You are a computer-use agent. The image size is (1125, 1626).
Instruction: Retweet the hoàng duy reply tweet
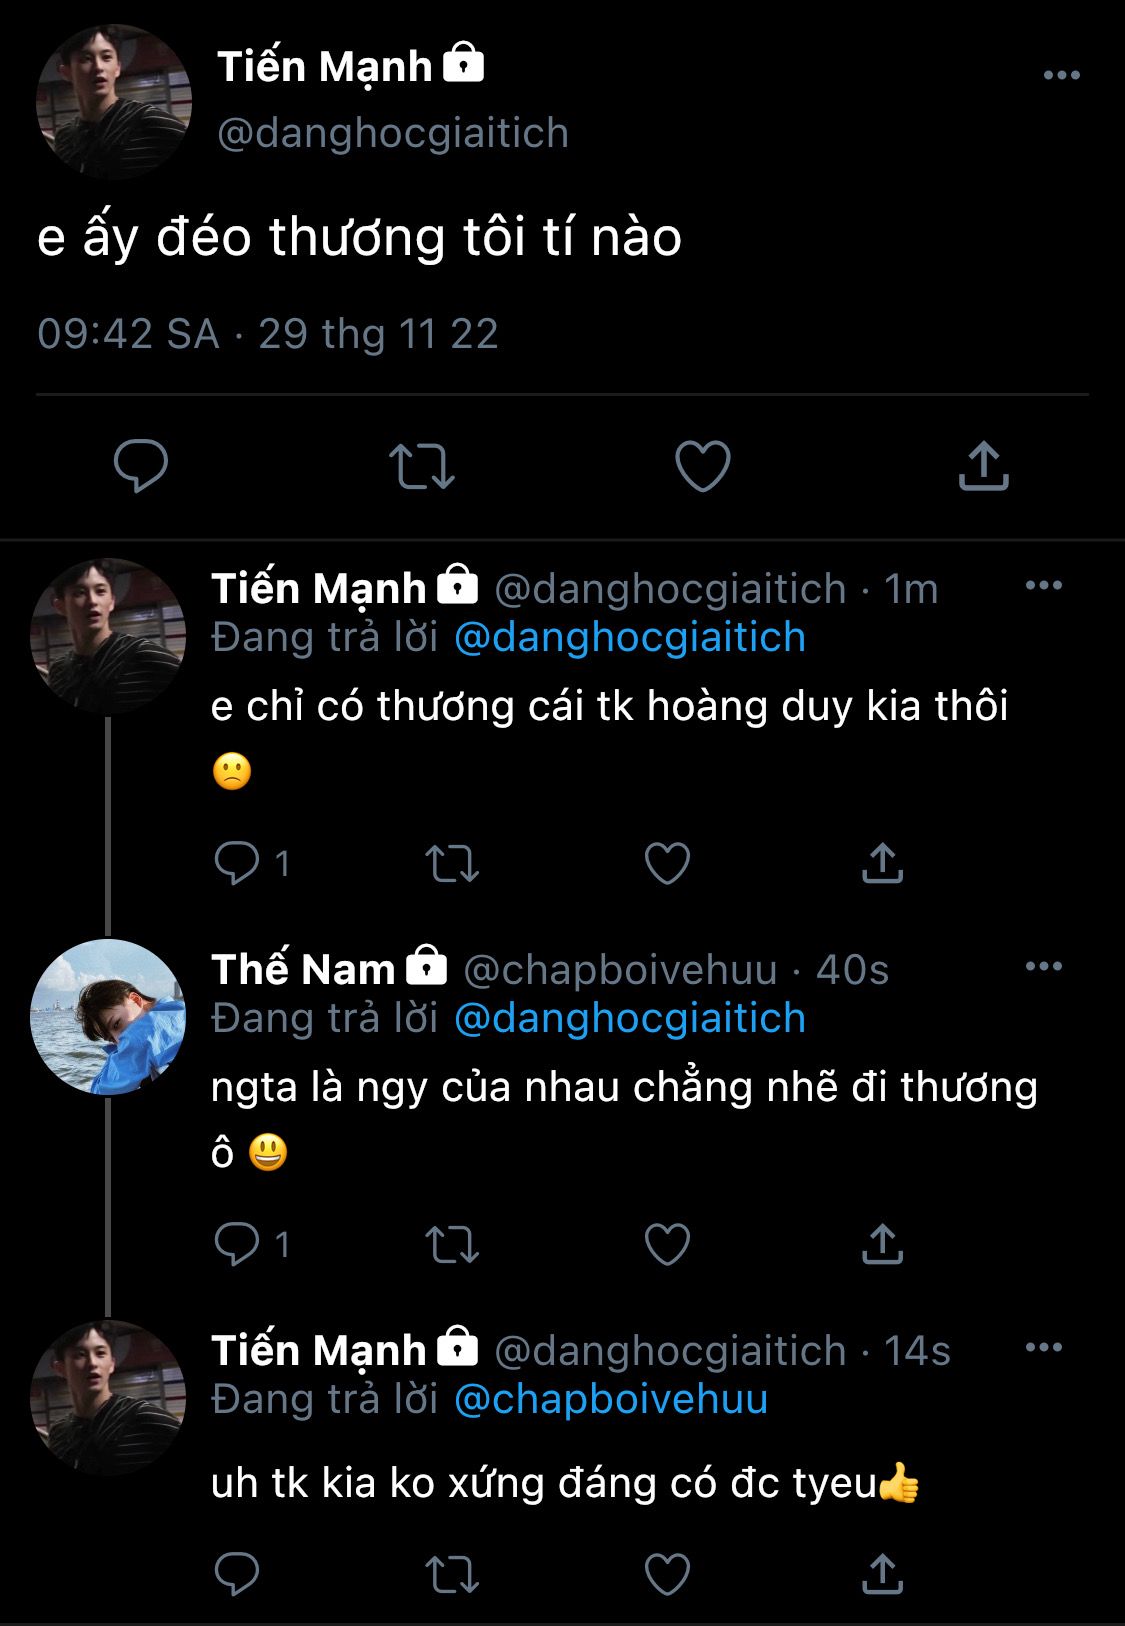point(452,863)
